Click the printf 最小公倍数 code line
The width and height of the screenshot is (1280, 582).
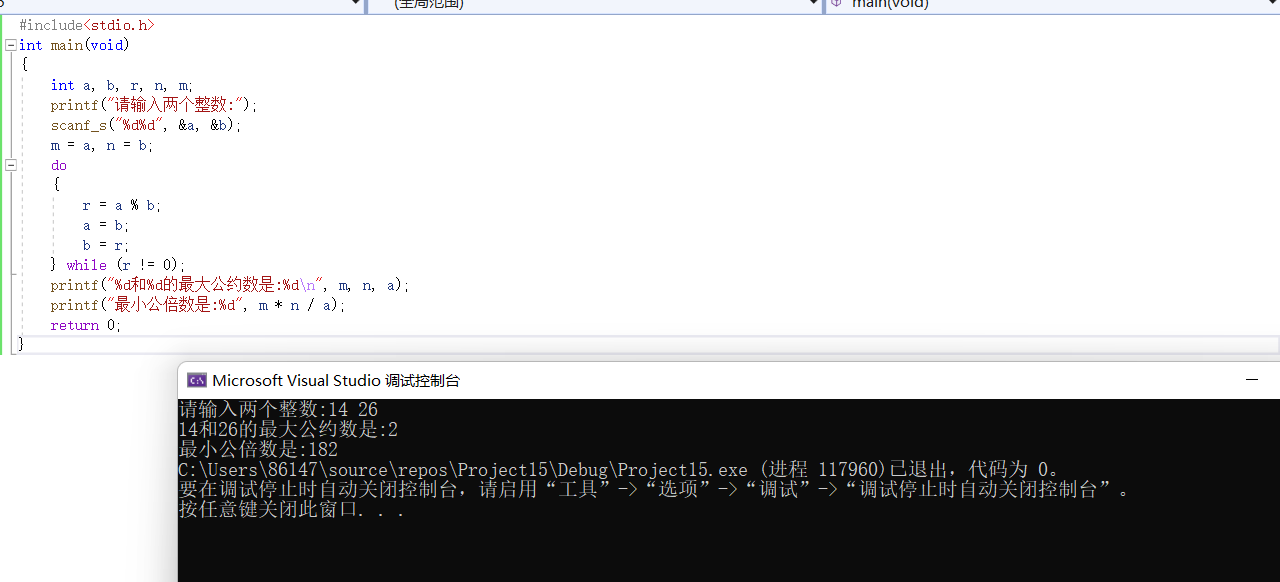(x=198, y=305)
